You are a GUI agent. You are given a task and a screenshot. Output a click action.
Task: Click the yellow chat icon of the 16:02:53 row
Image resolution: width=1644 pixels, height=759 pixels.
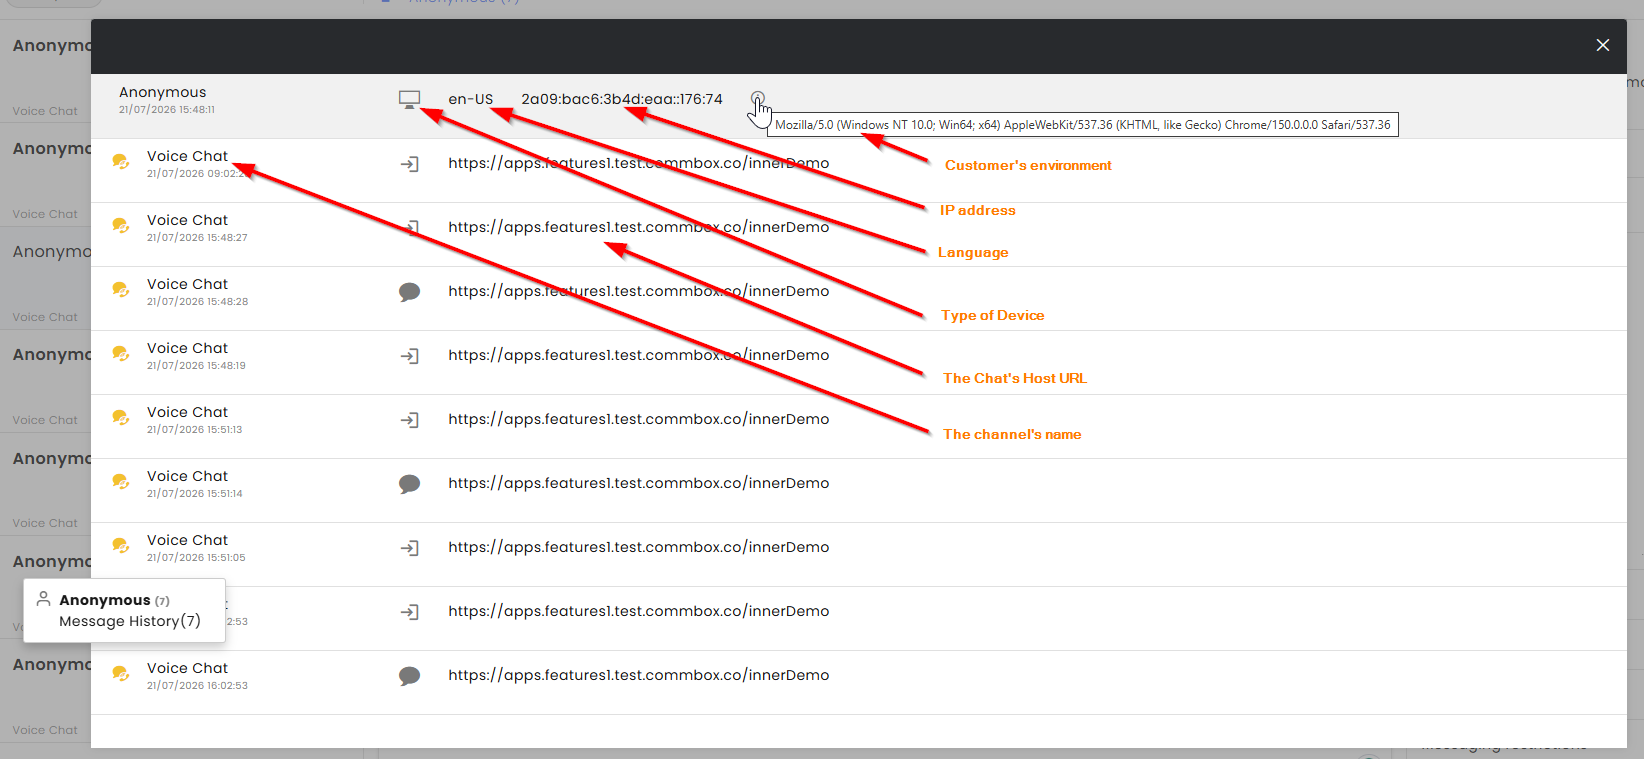pyautogui.click(x=121, y=674)
